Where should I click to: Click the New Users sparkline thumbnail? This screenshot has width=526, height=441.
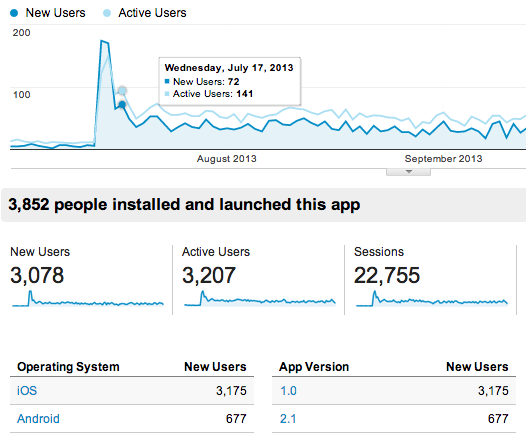pos(88,298)
